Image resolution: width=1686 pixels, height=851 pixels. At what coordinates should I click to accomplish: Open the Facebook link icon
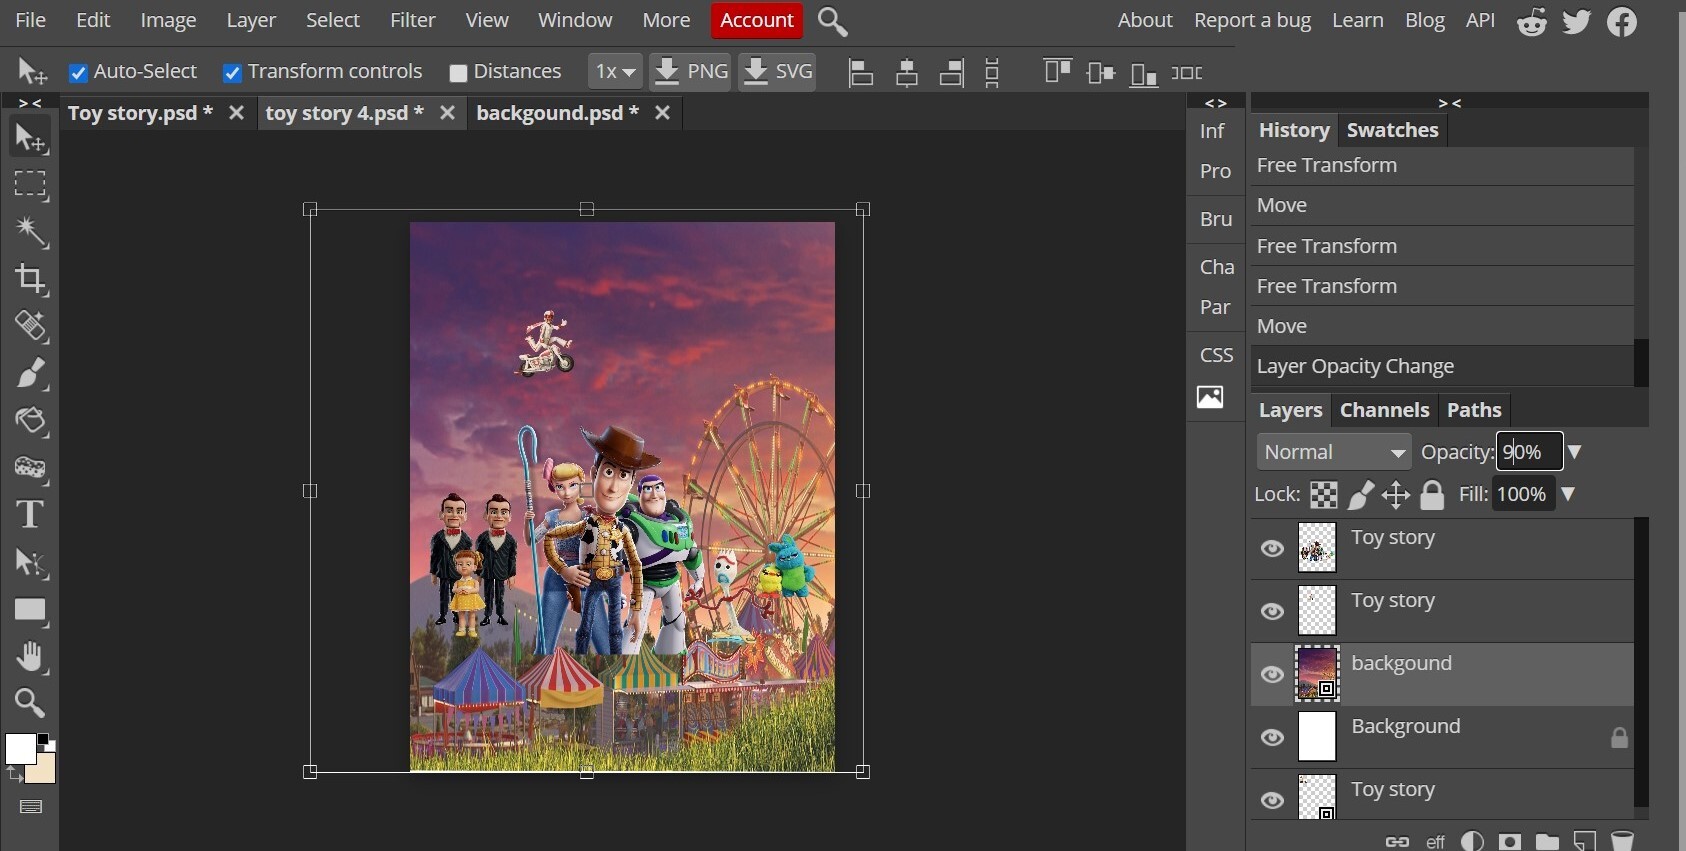tap(1622, 21)
